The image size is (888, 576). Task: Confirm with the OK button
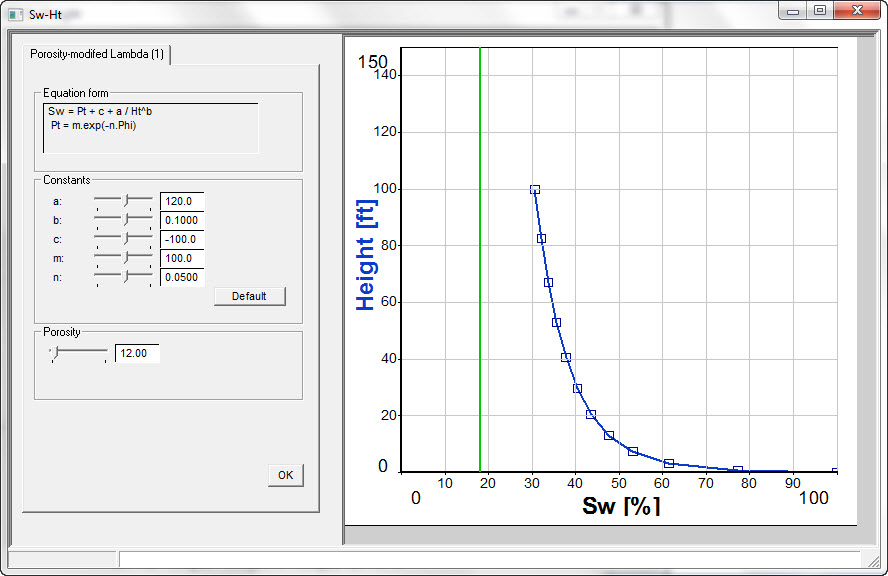pyautogui.click(x=285, y=475)
